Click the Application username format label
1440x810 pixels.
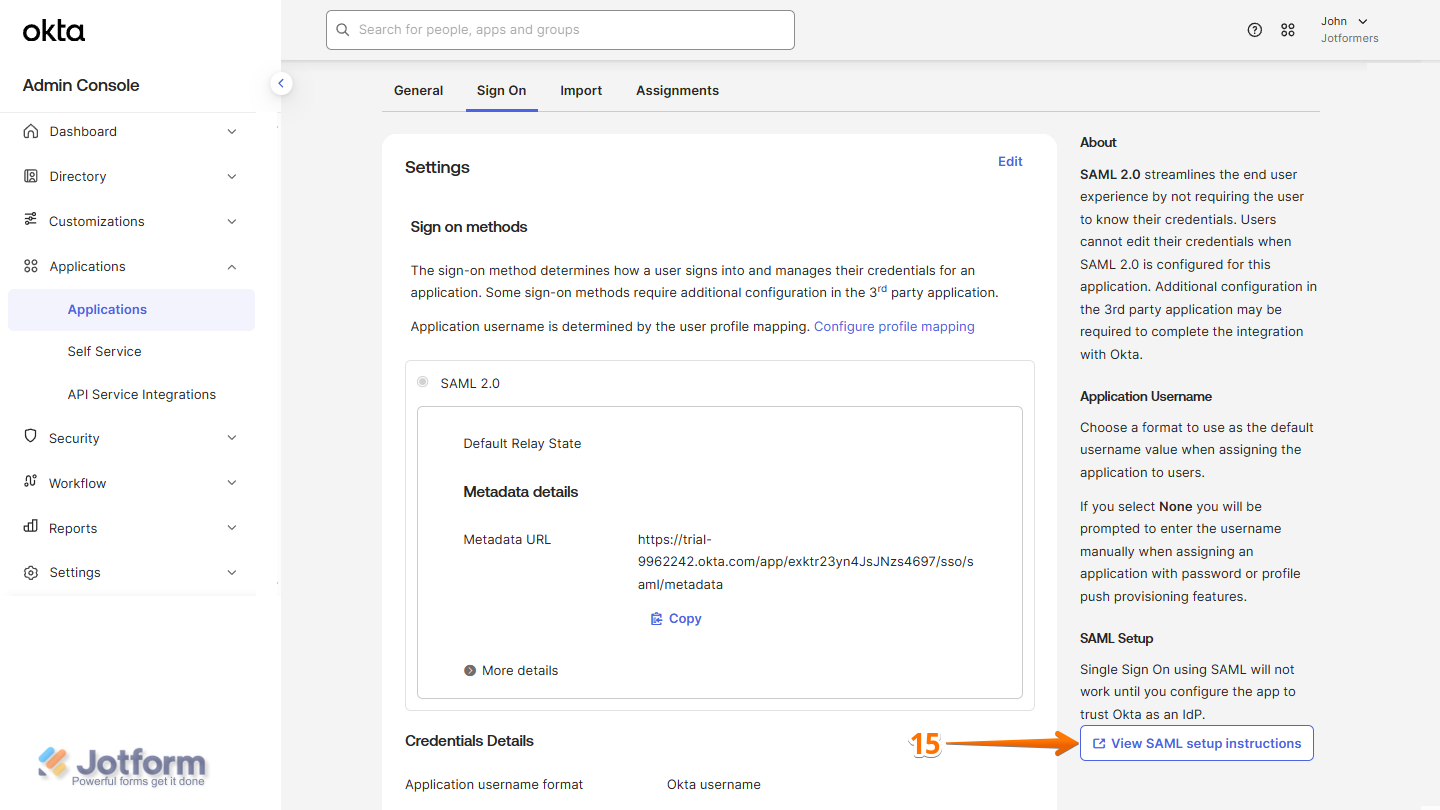coord(494,785)
